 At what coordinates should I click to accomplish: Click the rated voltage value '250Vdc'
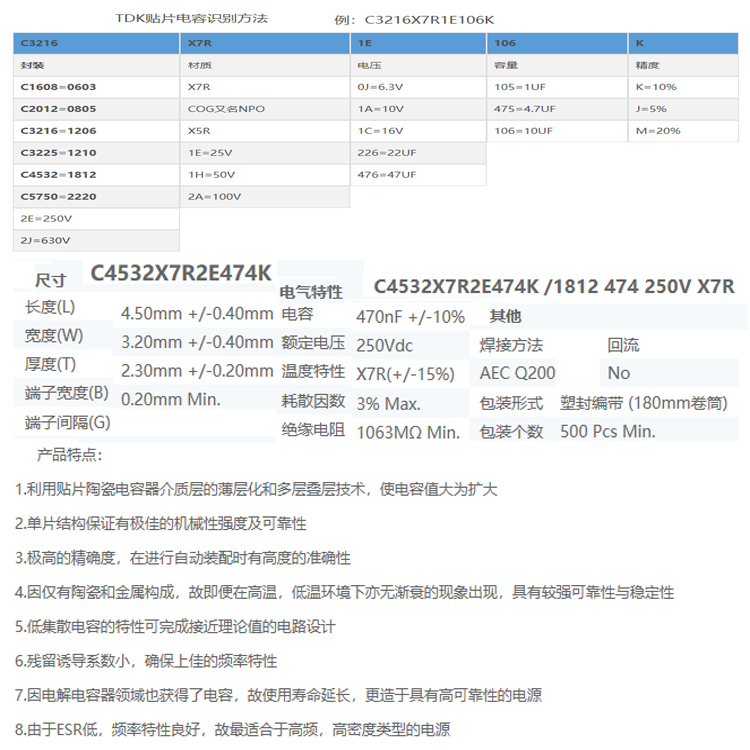pyautogui.click(x=385, y=346)
